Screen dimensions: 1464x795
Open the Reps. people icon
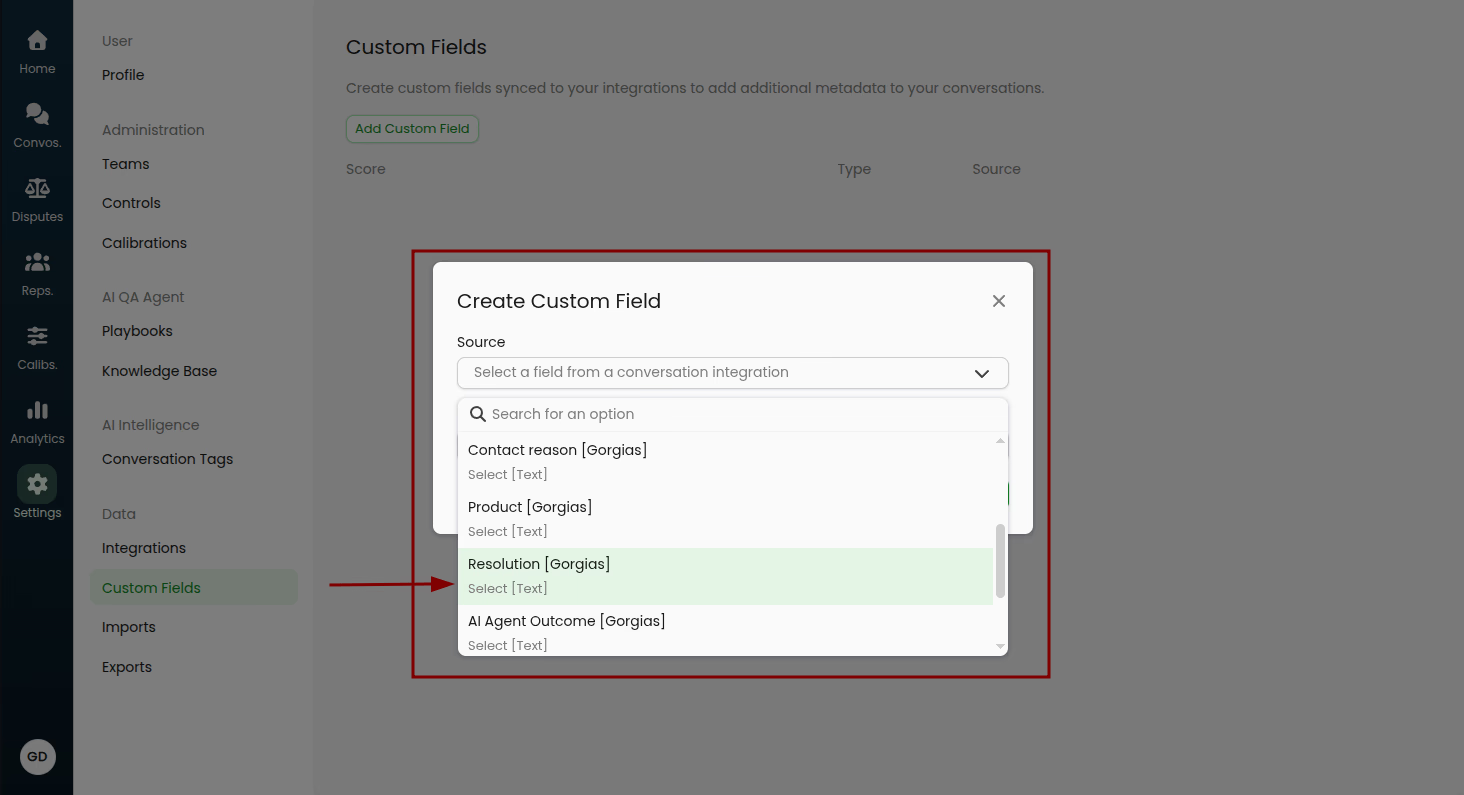[x=37, y=264]
